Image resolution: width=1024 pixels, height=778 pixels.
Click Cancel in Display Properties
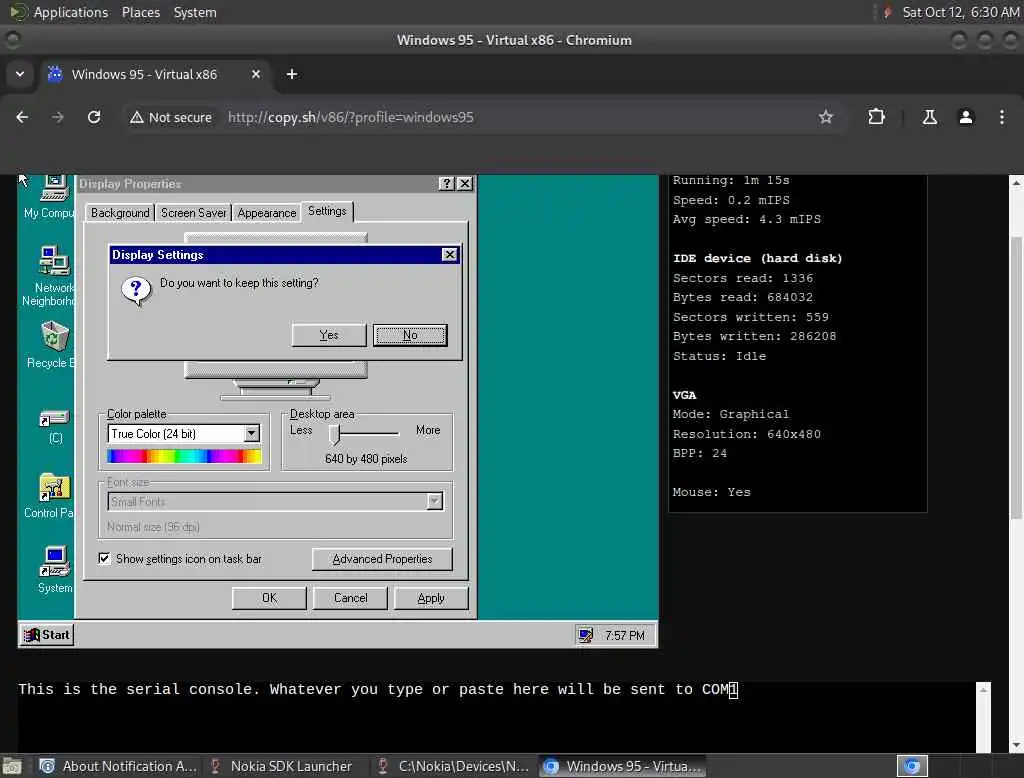[x=350, y=598]
